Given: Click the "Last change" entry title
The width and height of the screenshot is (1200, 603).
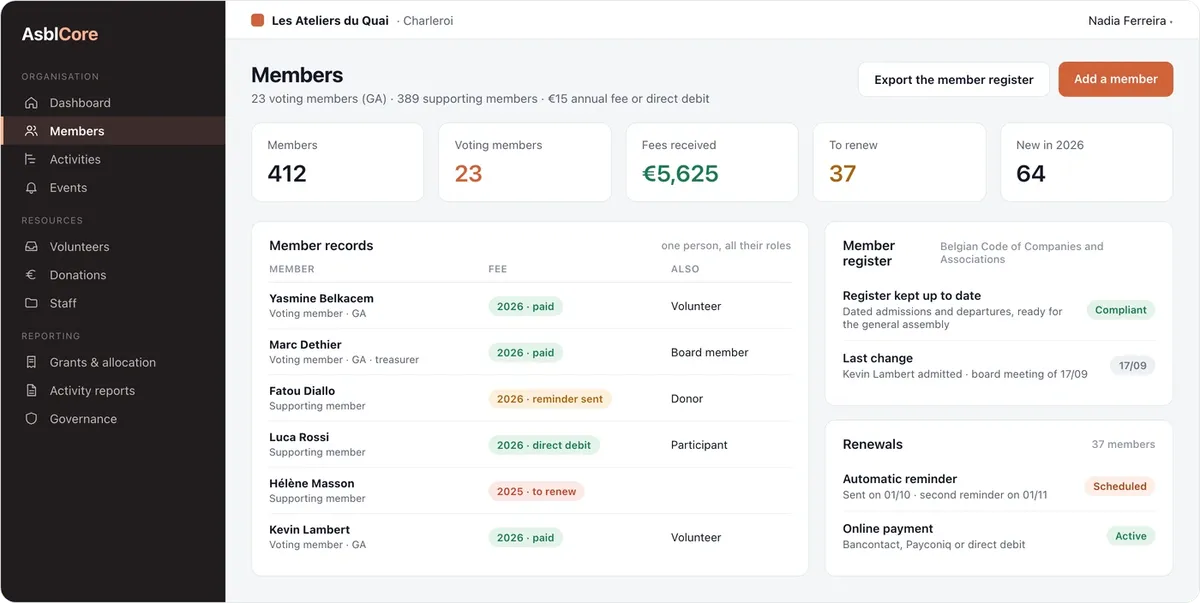Looking at the screenshot, I should (x=878, y=358).
